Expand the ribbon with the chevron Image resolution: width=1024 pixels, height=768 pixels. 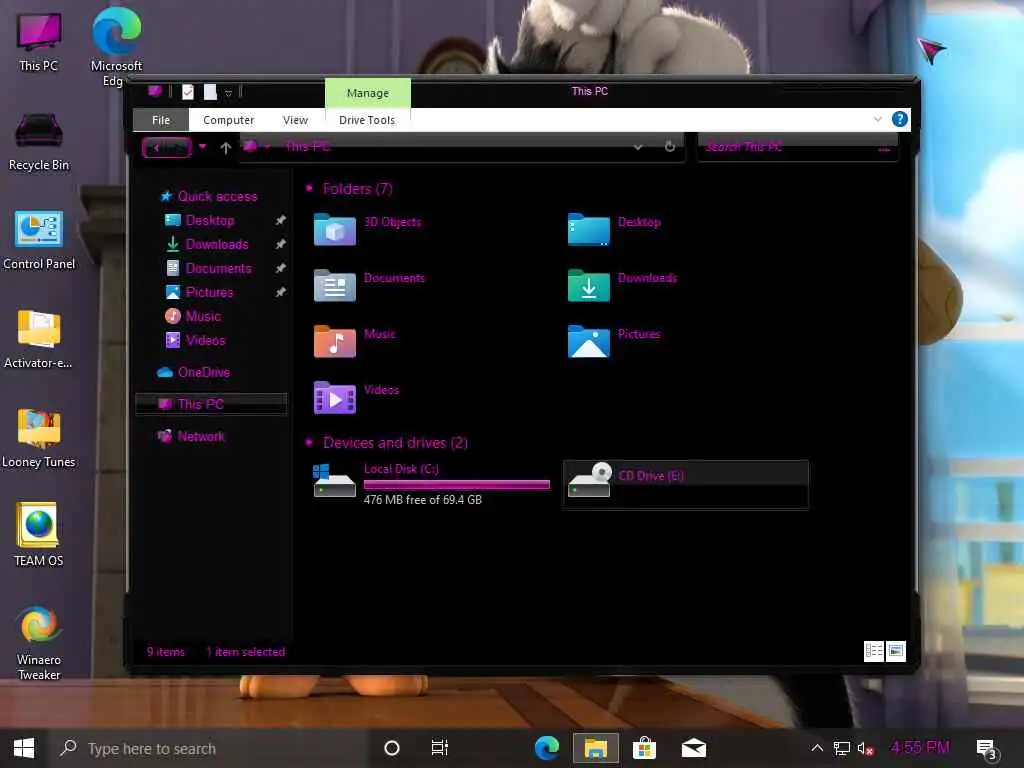[x=878, y=119]
